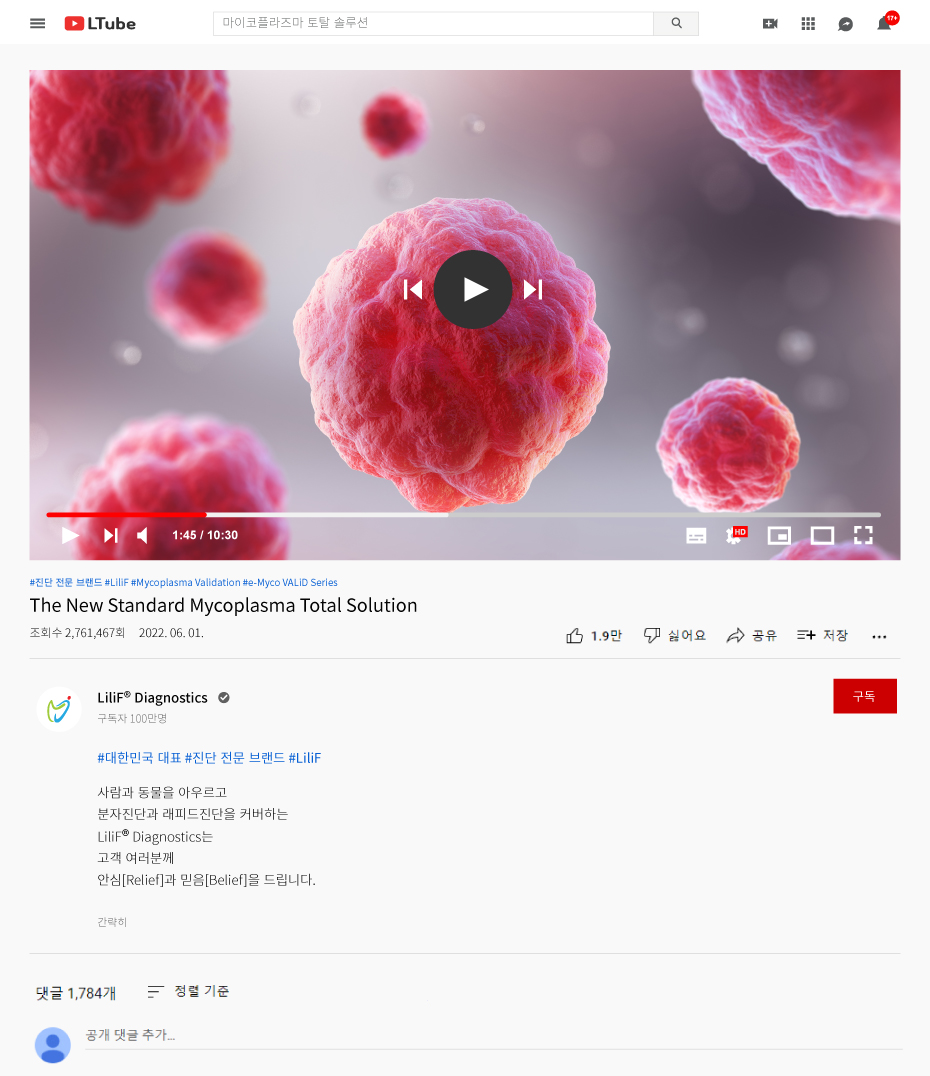Open the create video camera icon
The image size is (930, 1076).
click(770, 23)
